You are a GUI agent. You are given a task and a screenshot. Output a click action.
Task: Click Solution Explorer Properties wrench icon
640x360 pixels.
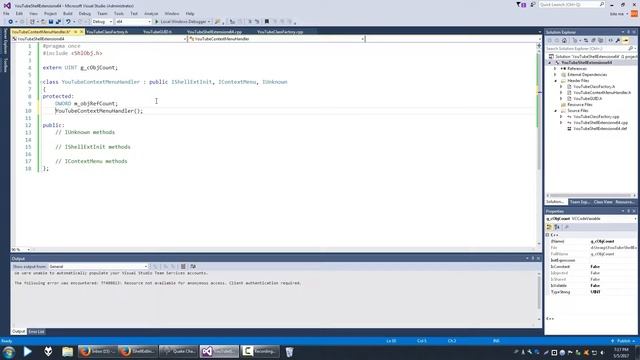[x=618, y=40]
